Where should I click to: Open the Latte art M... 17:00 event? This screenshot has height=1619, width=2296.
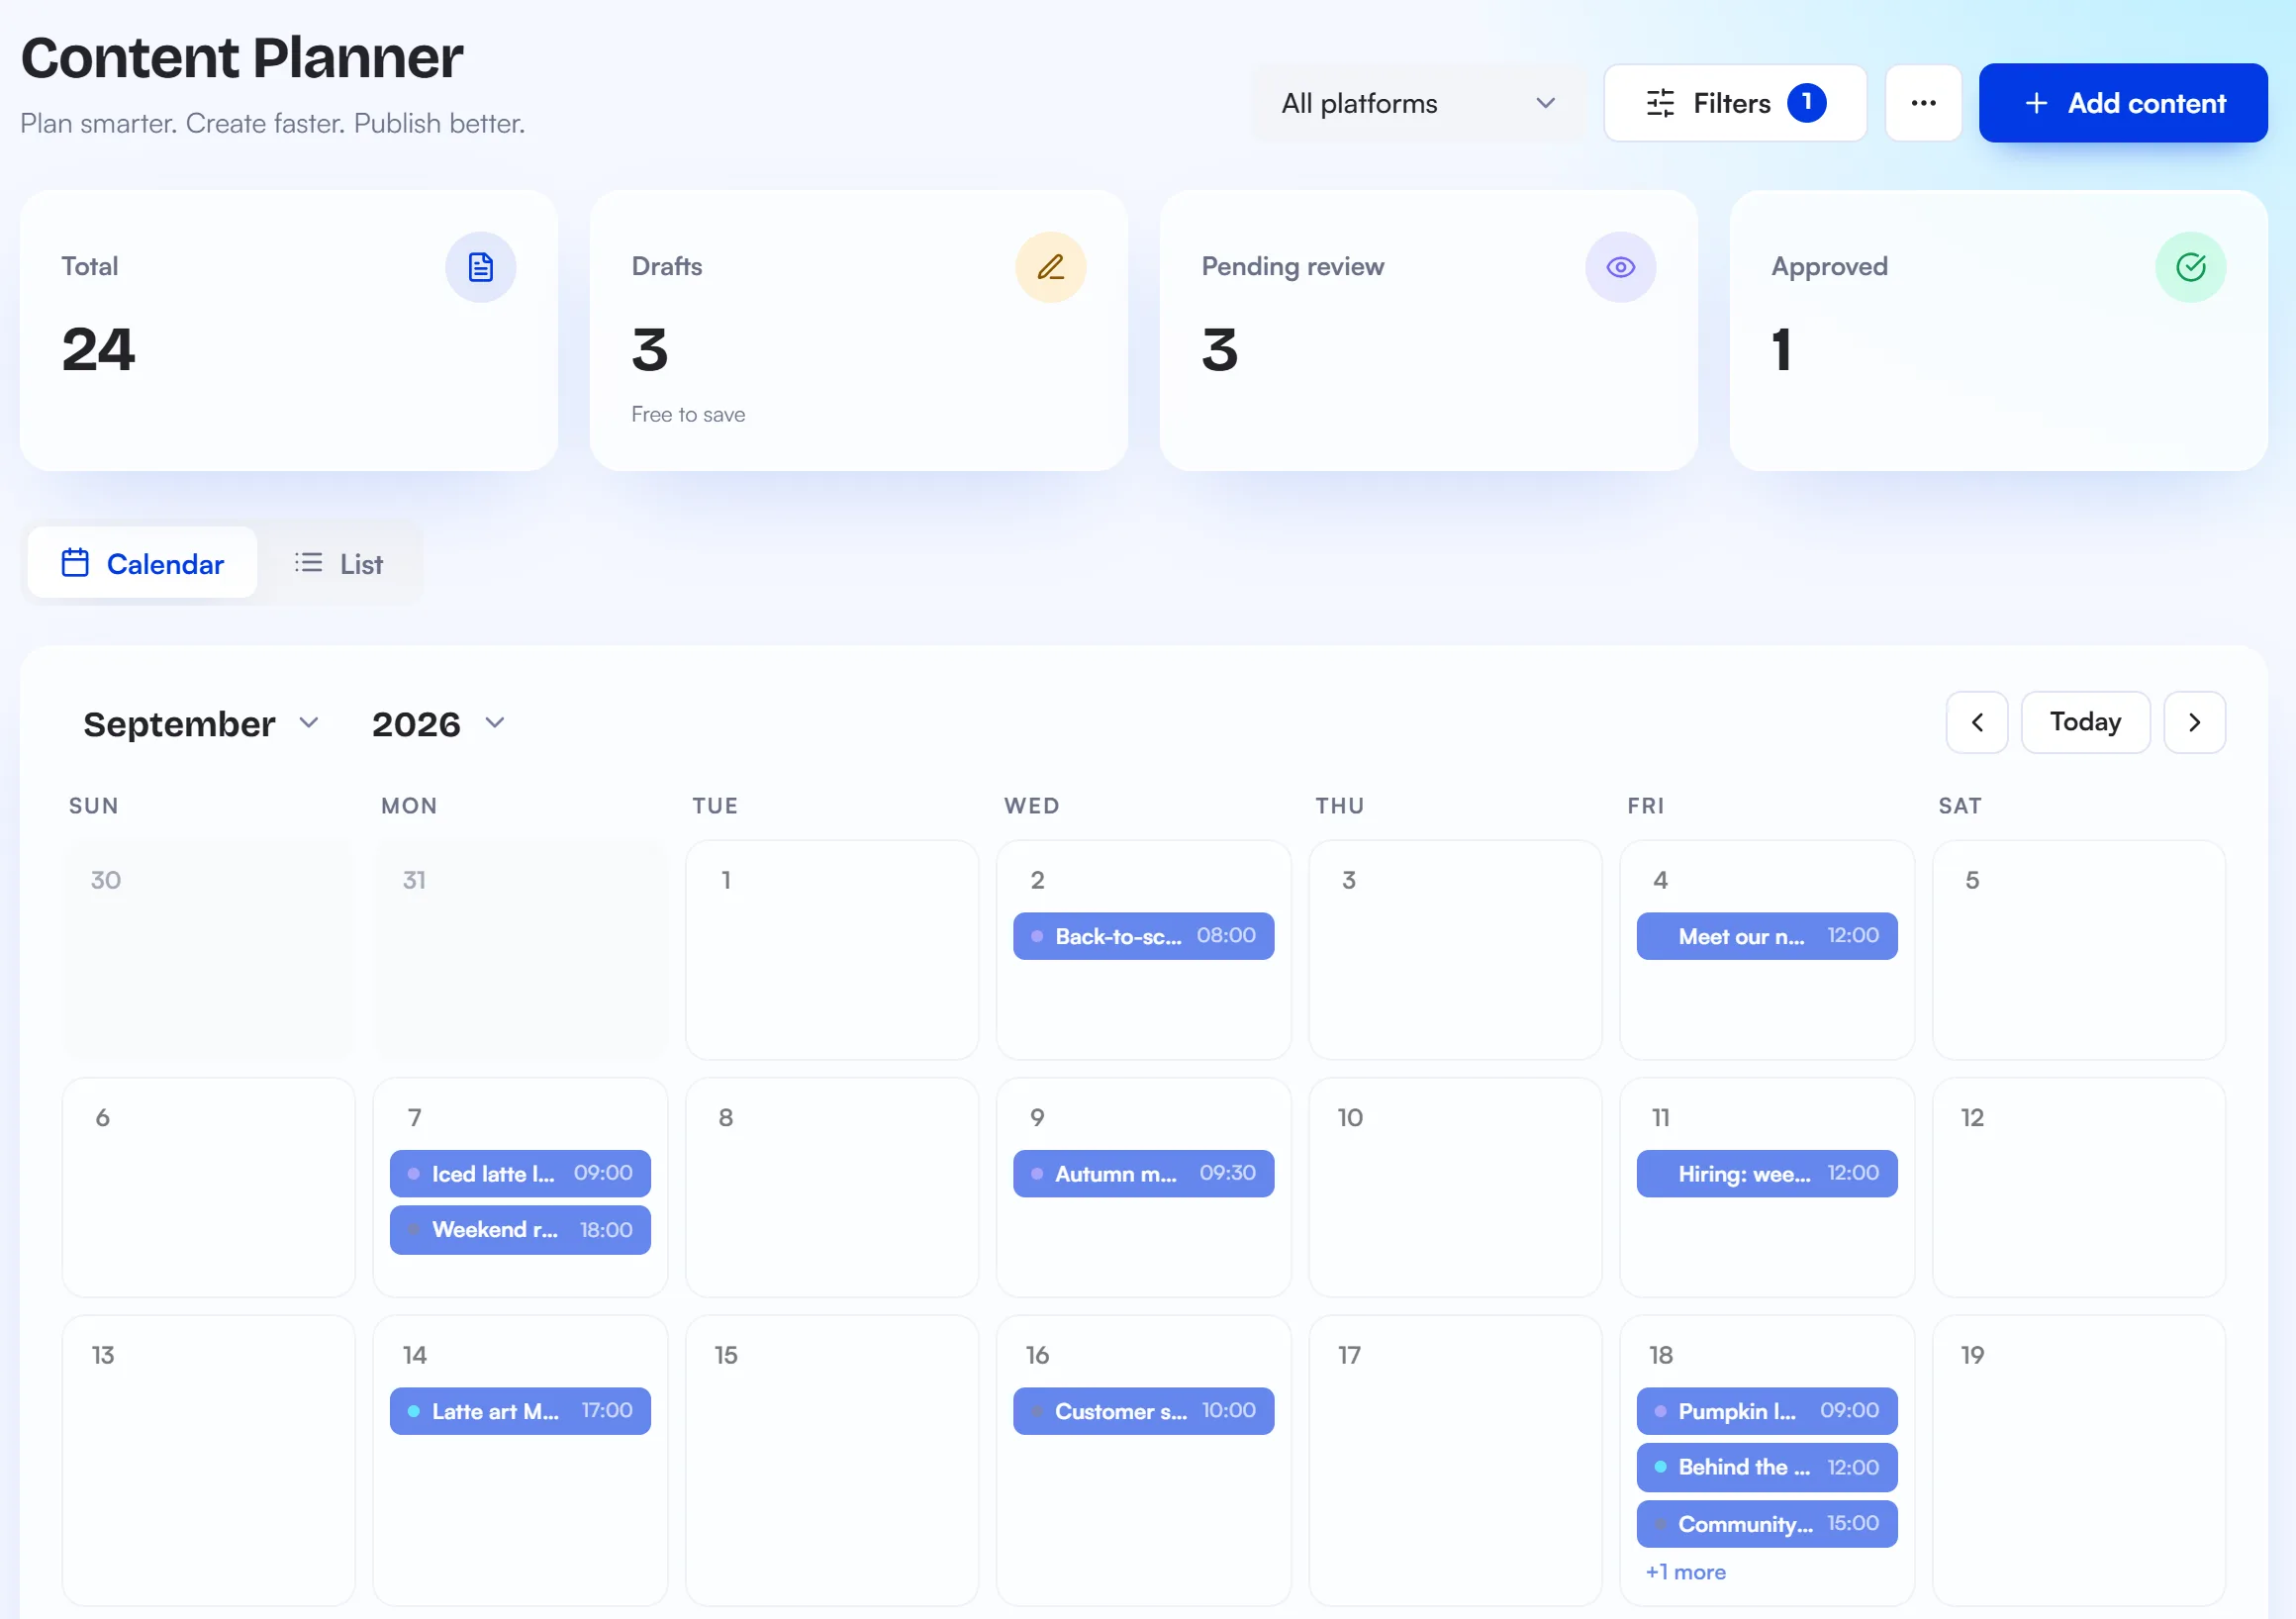point(520,1411)
